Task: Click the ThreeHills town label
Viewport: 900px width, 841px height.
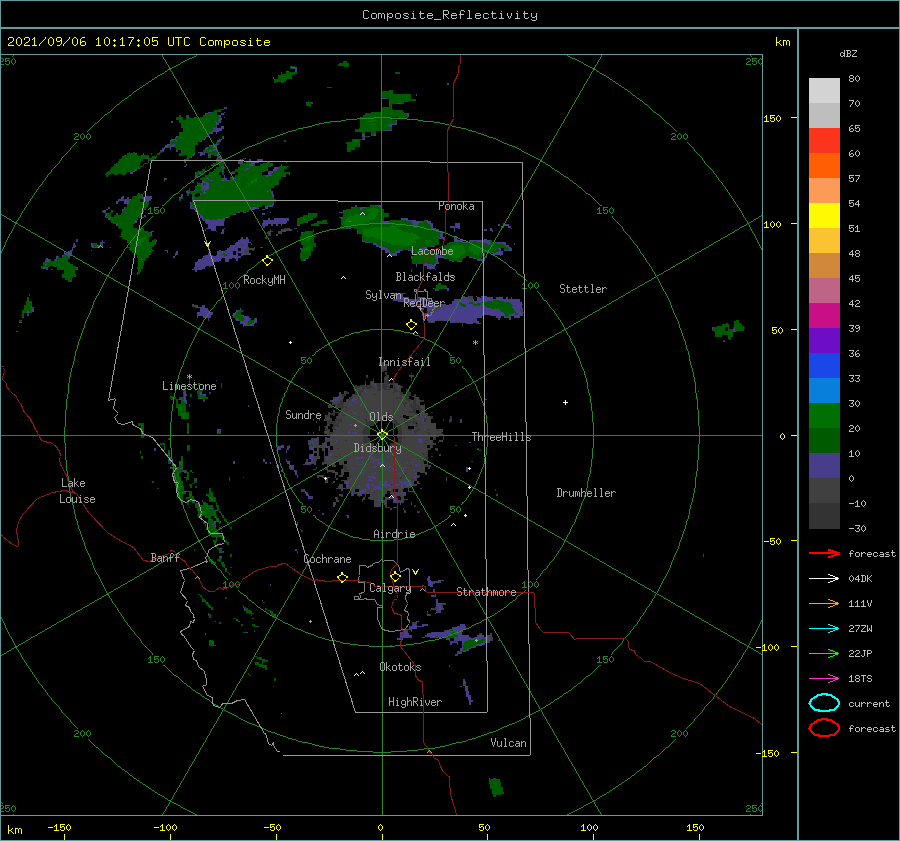Action: tap(501, 437)
